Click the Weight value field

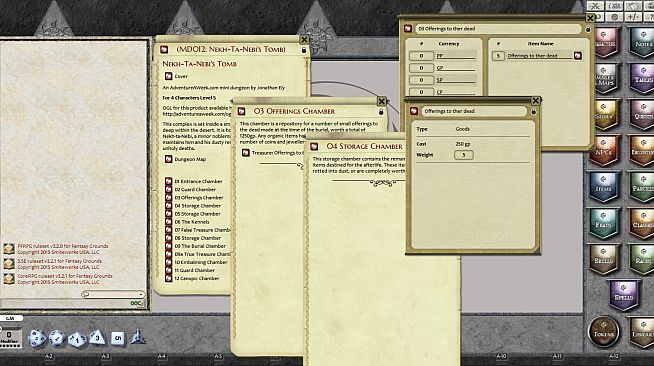click(x=463, y=155)
